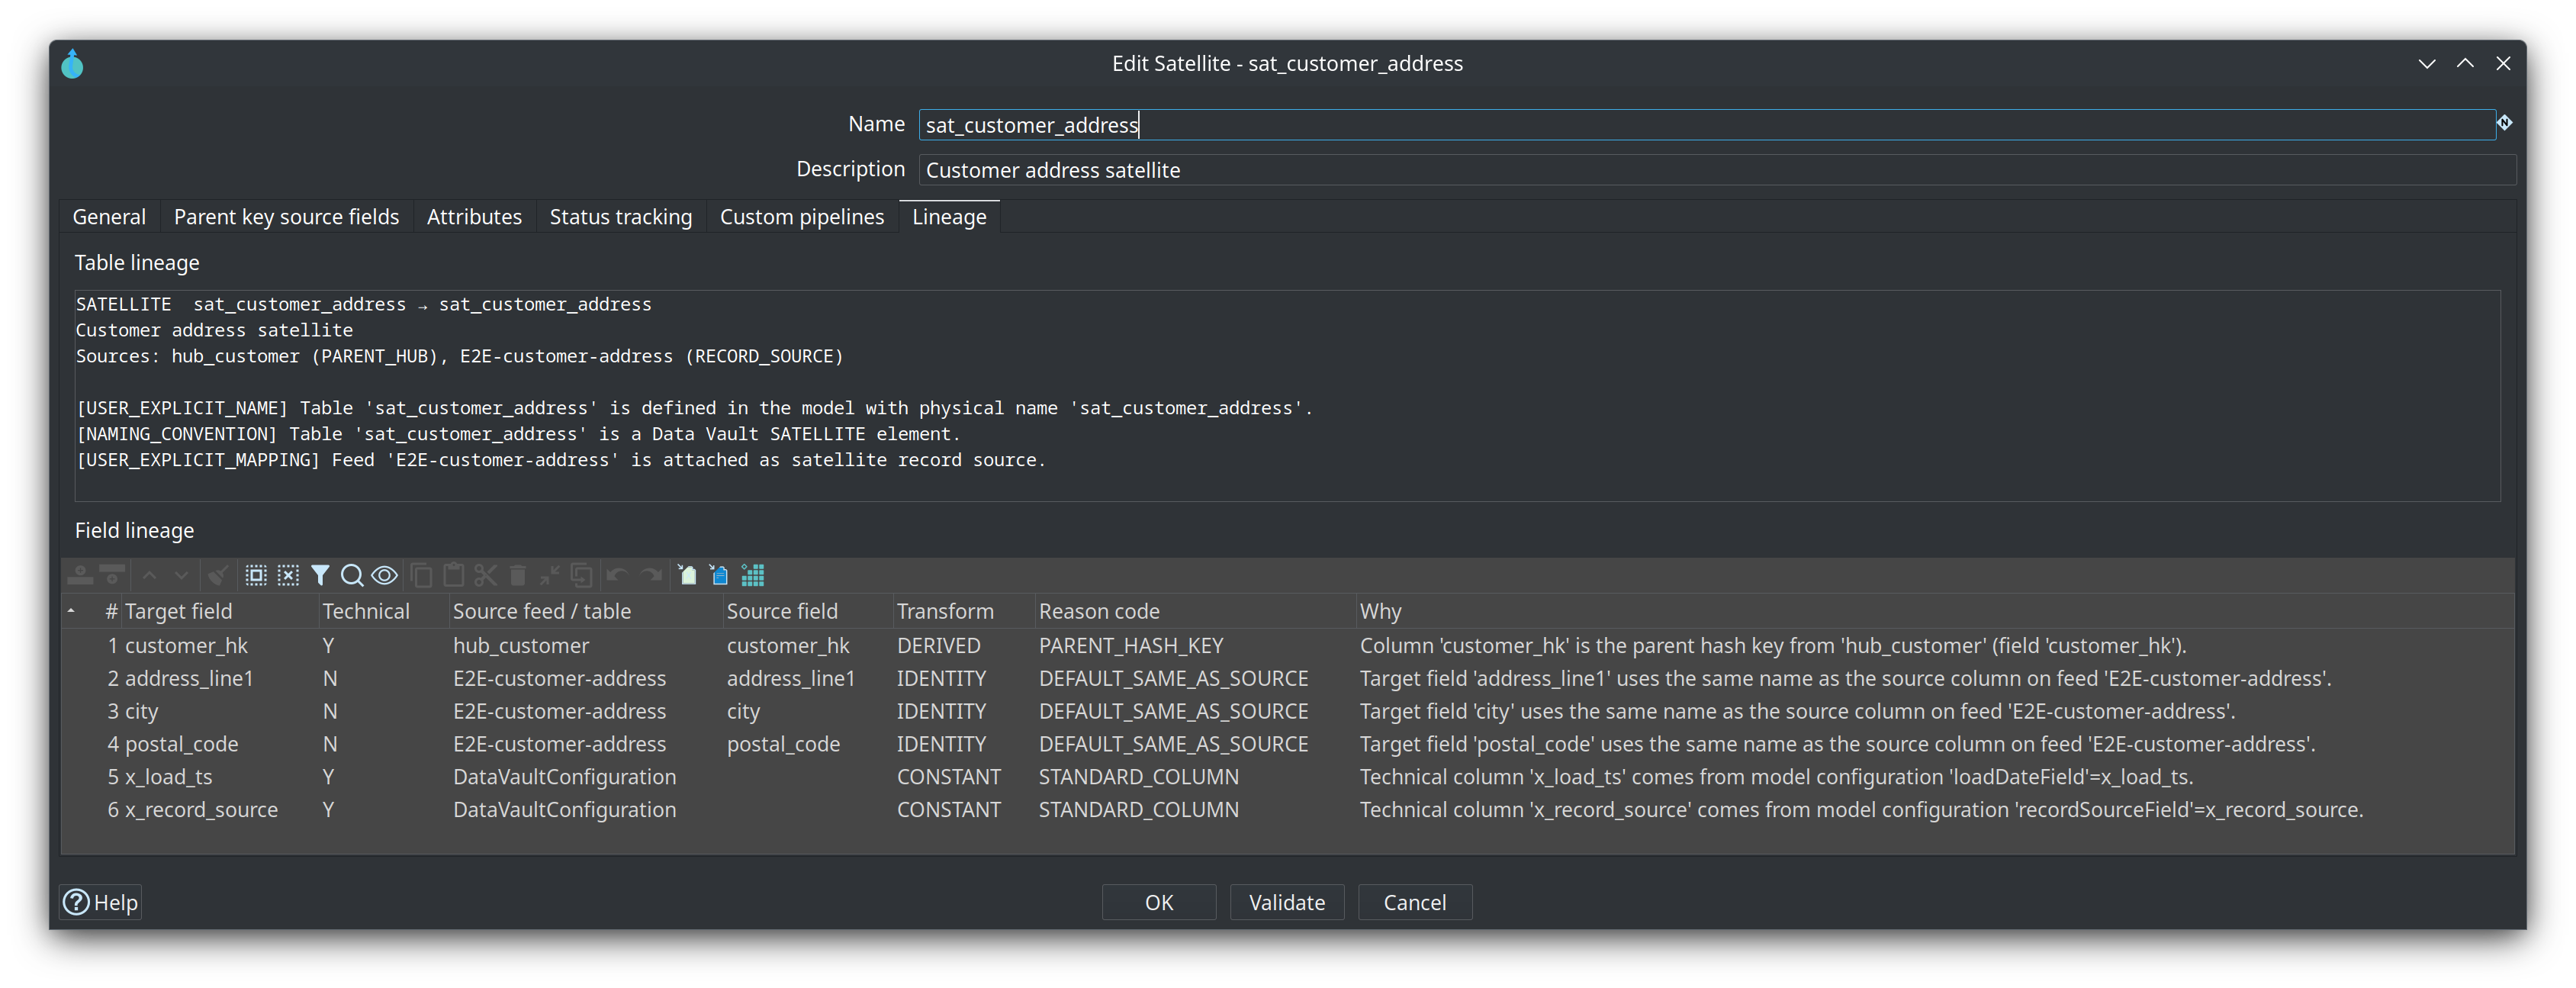Click the water drop application icon
The image size is (2576, 988).
[x=72, y=64]
